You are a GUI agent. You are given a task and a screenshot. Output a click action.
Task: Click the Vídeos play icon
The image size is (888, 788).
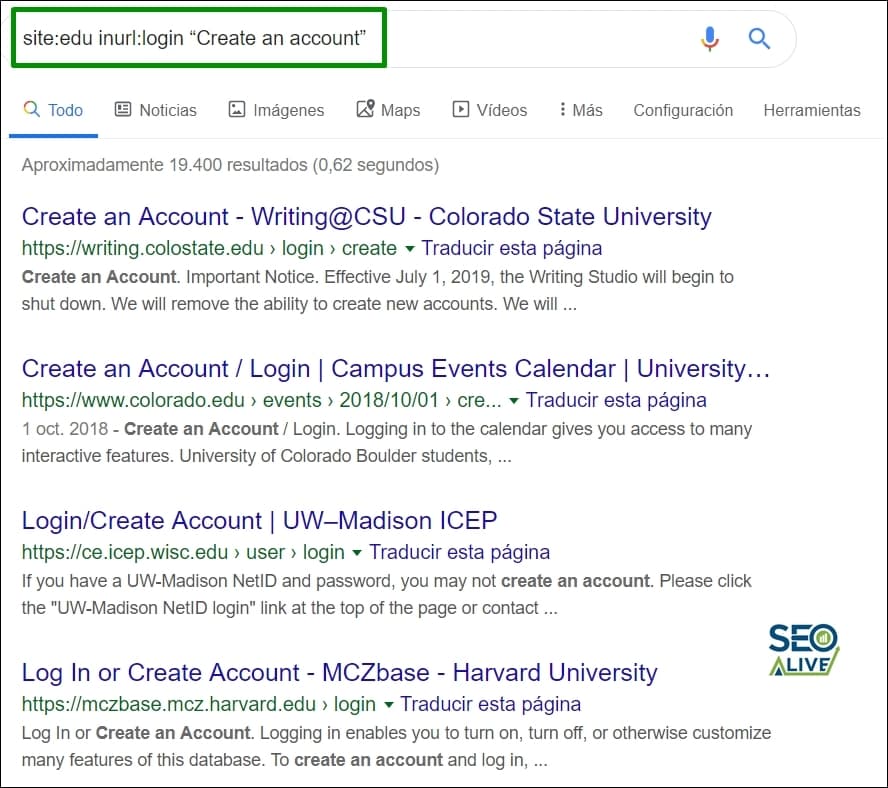point(460,109)
